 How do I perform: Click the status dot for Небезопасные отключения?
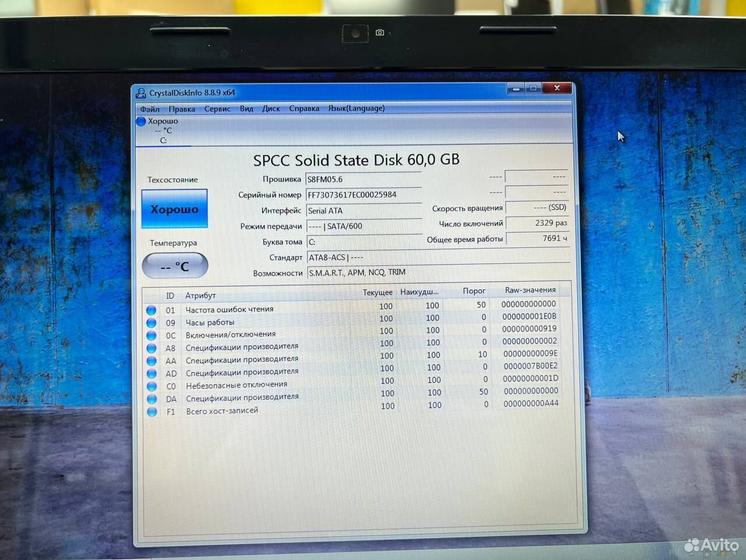click(x=152, y=386)
